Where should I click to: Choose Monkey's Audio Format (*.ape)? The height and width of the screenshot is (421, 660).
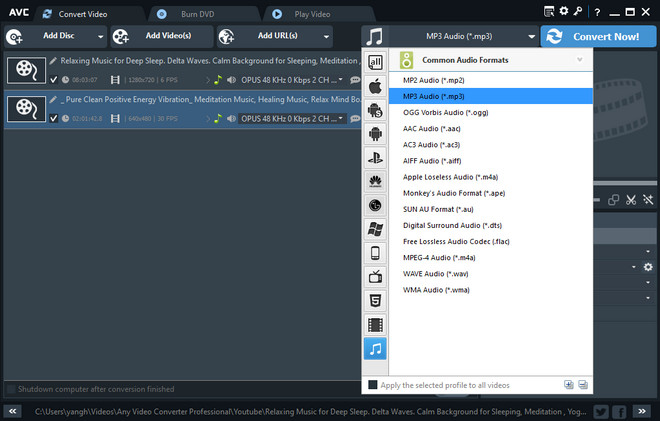490,193
